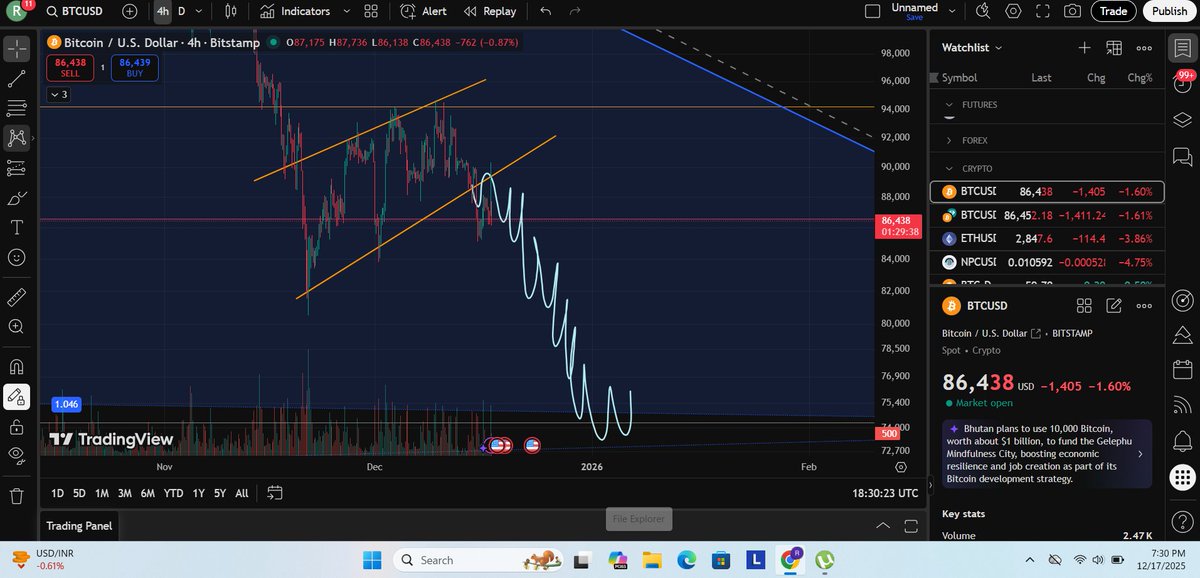Select the 1D date range
The image size is (1200, 578).
(x=58, y=493)
